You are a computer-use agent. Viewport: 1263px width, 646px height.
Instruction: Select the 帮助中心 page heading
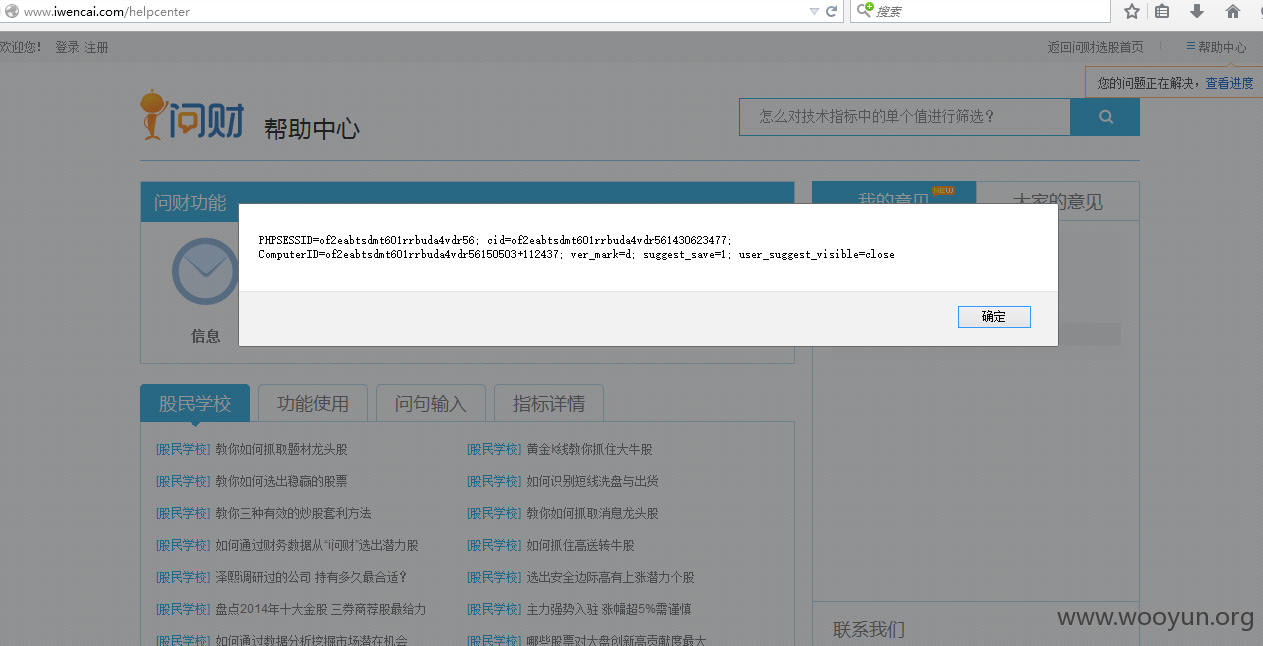pos(312,129)
